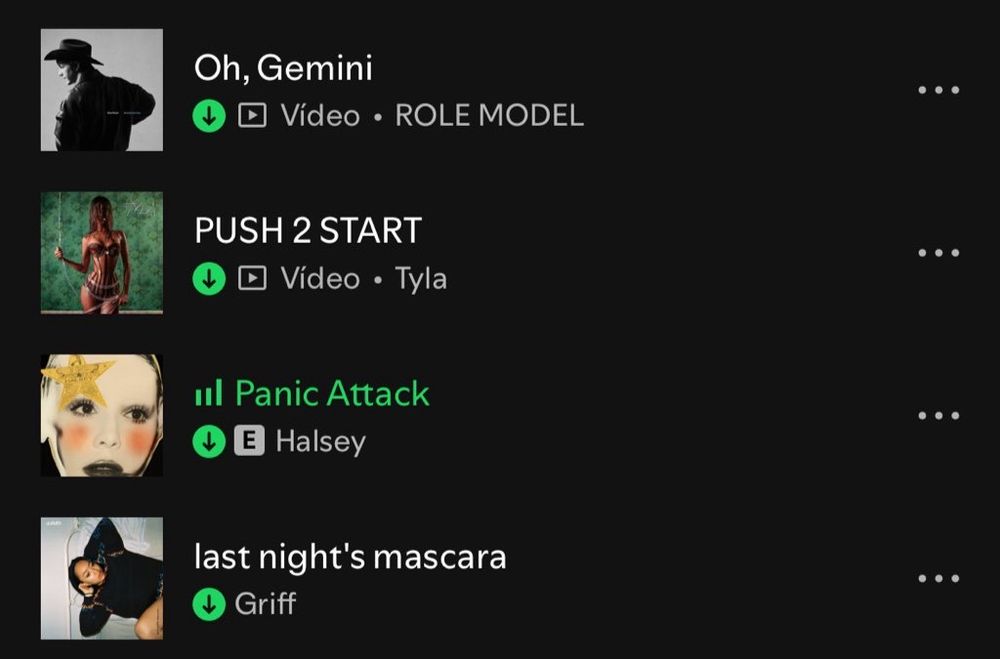The height and width of the screenshot is (659, 1000).
Task: Expand options menu for Panic Attack
Action: [x=938, y=415]
